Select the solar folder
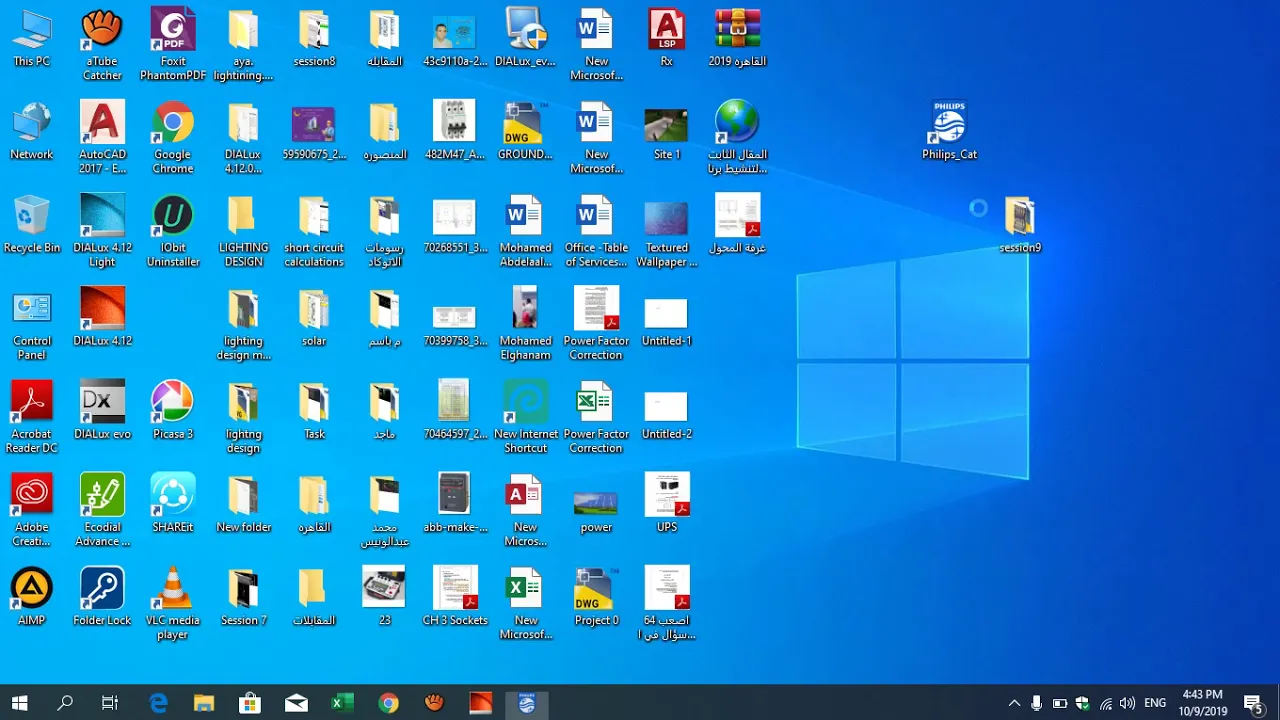The image size is (1280, 720). pos(314,317)
